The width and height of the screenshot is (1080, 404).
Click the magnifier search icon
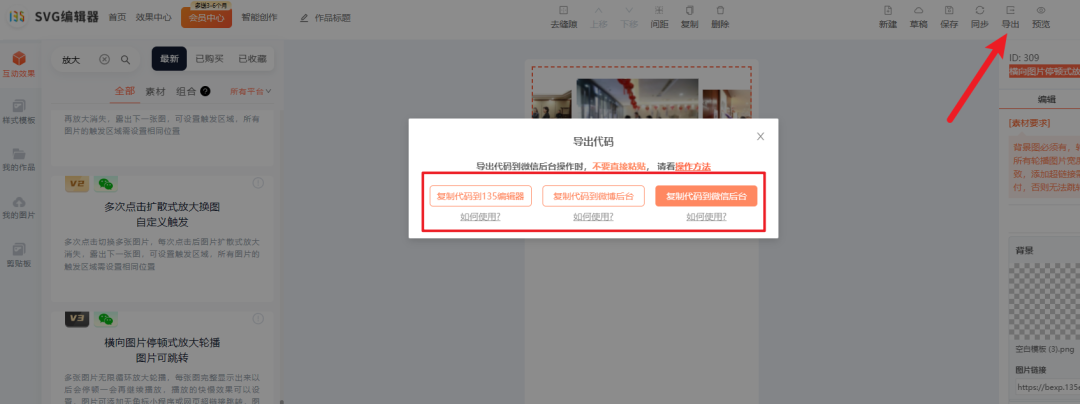click(x=125, y=59)
